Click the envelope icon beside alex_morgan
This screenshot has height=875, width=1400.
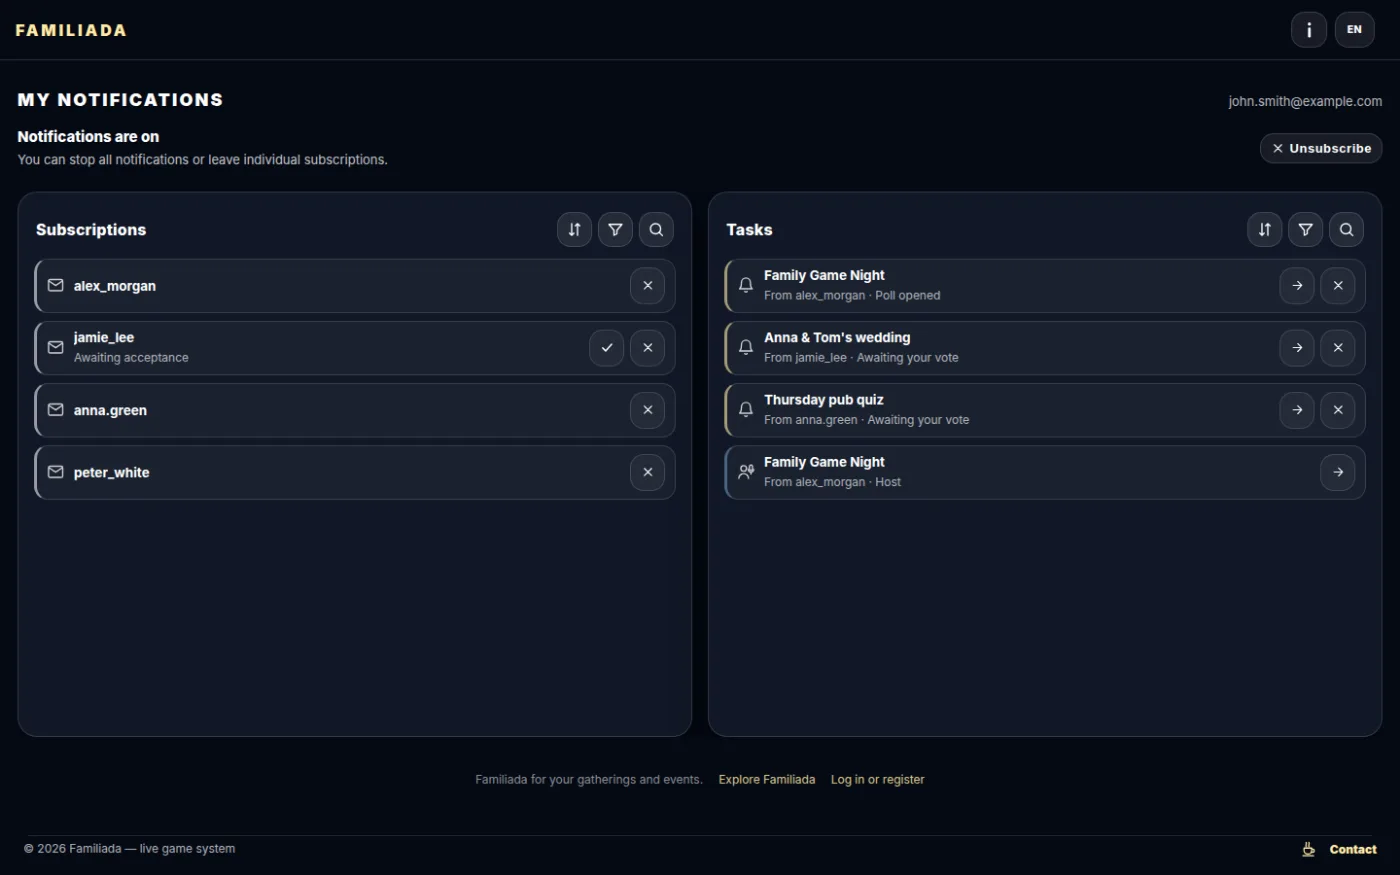click(56, 285)
